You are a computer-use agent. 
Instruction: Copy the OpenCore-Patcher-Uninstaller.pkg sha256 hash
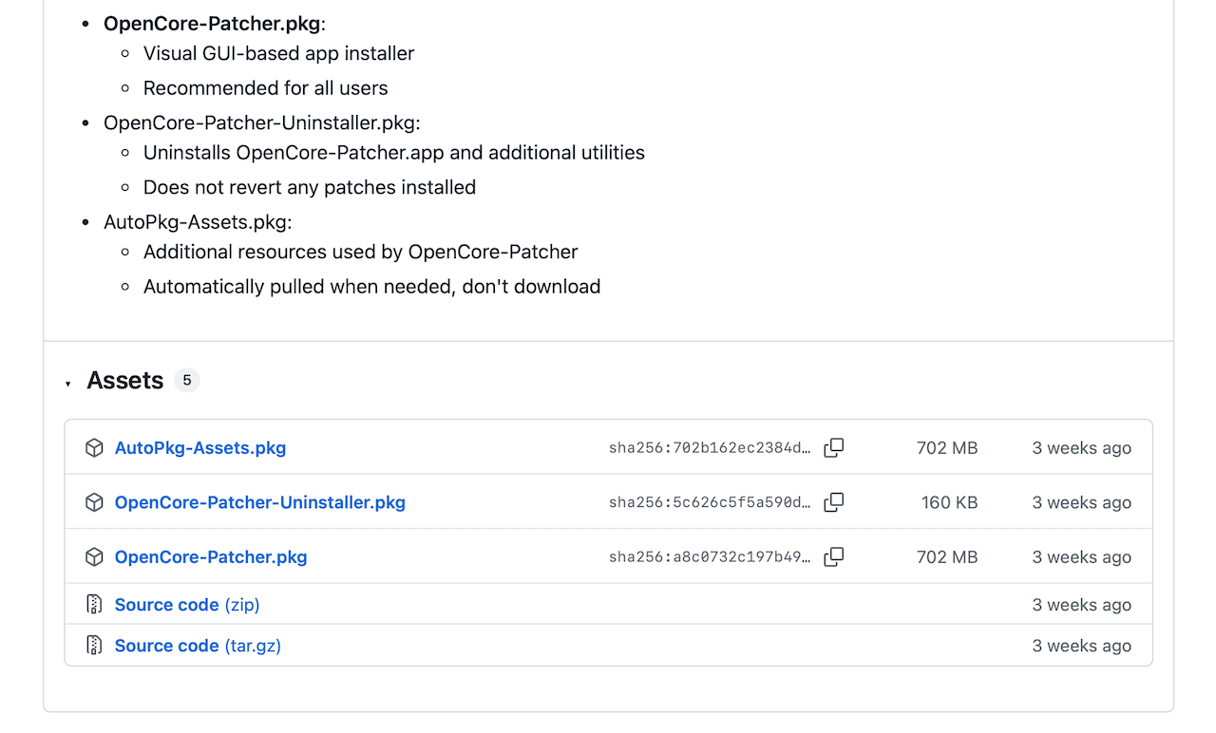tap(834, 502)
